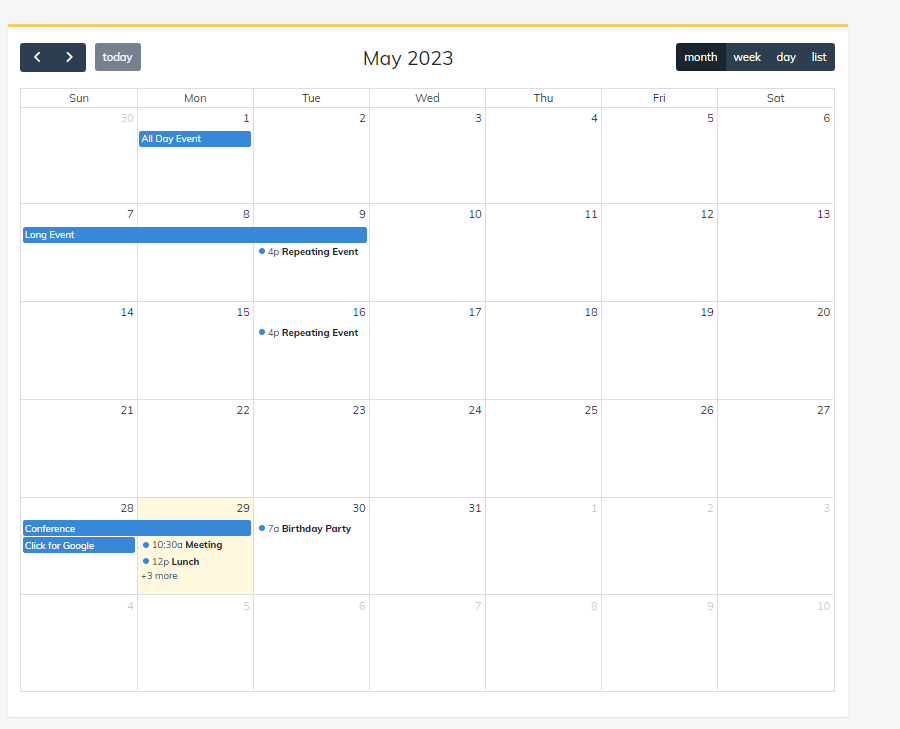Select day number 28
This screenshot has height=729, width=900.
pyautogui.click(x=127, y=508)
